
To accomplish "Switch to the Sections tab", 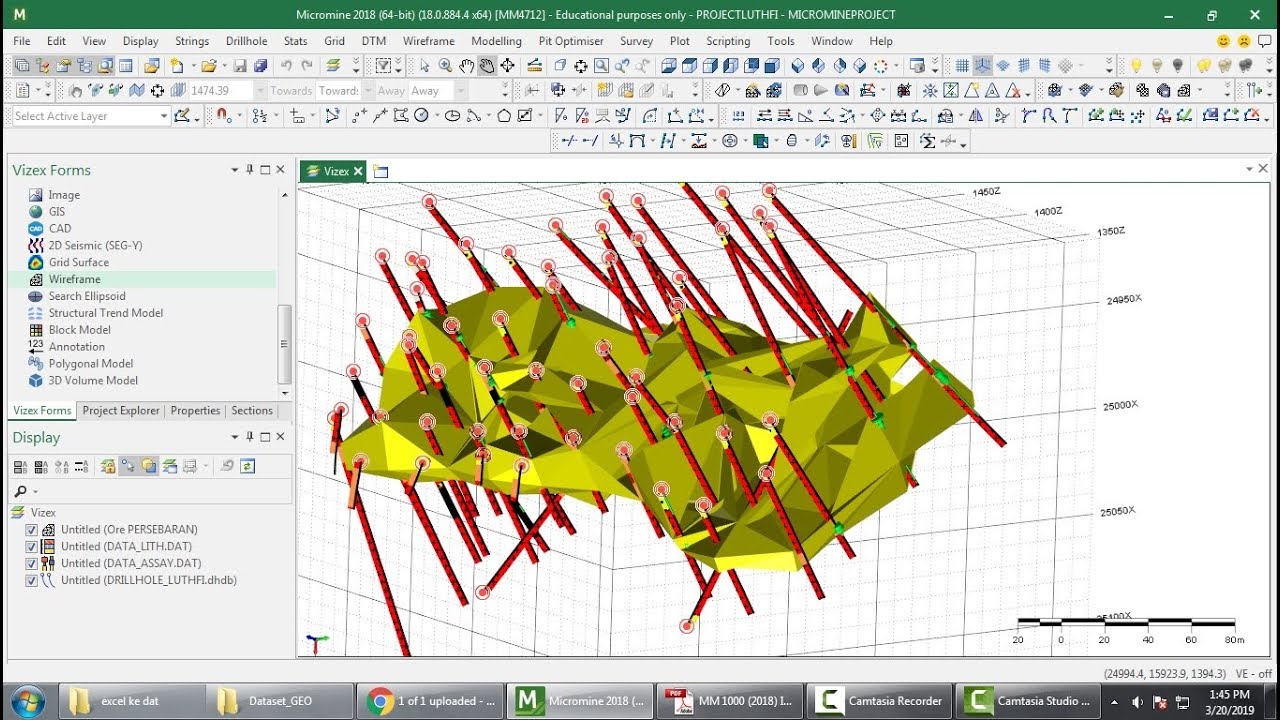I will pyautogui.click(x=252, y=411).
